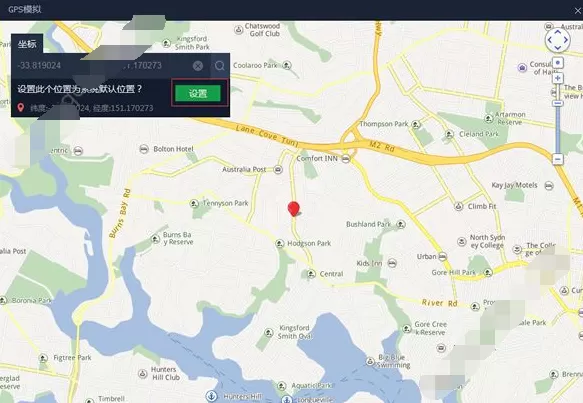Viewport: 583px width, 403px height.
Task: Click the green 设置 button
Action: click(x=198, y=93)
